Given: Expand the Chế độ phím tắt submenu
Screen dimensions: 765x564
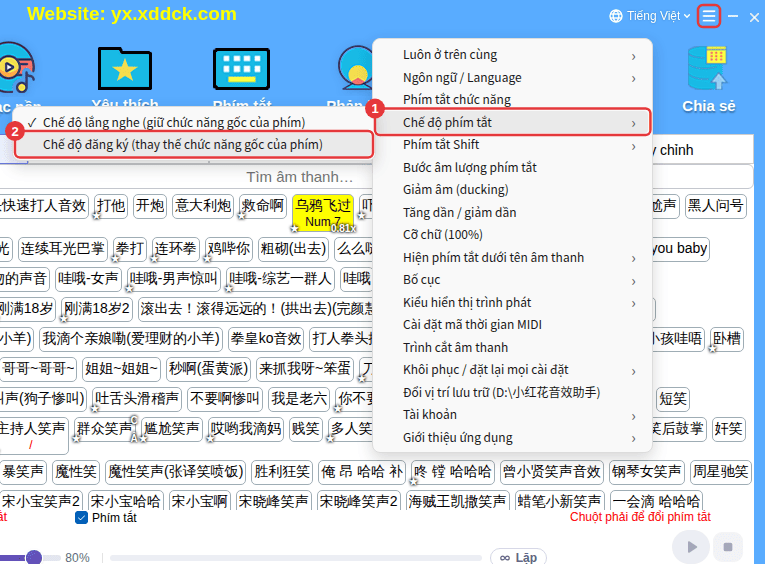Looking at the screenshot, I should tap(512, 122).
